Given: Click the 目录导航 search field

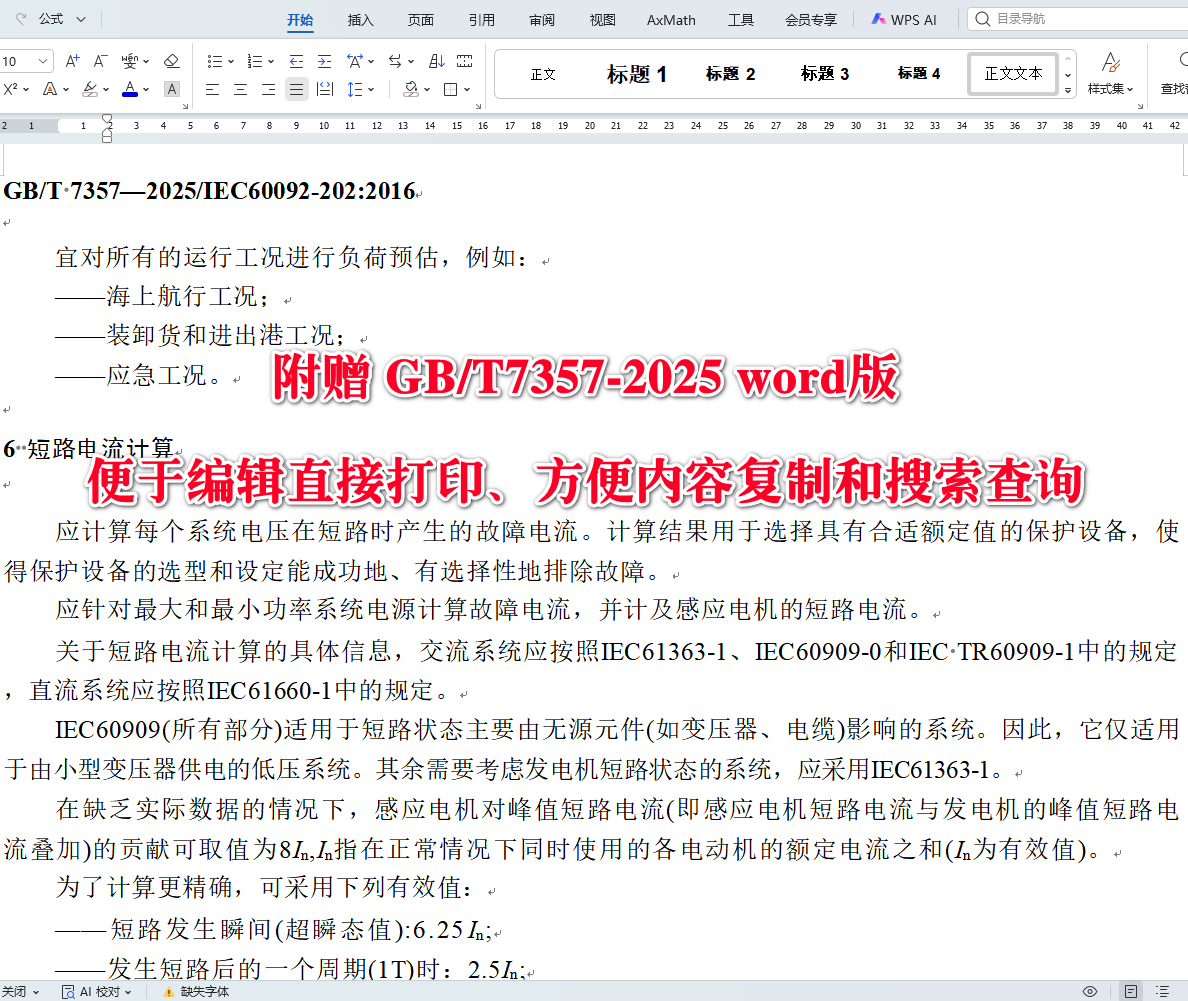Looking at the screenshot, I should tap(1070, 17).
